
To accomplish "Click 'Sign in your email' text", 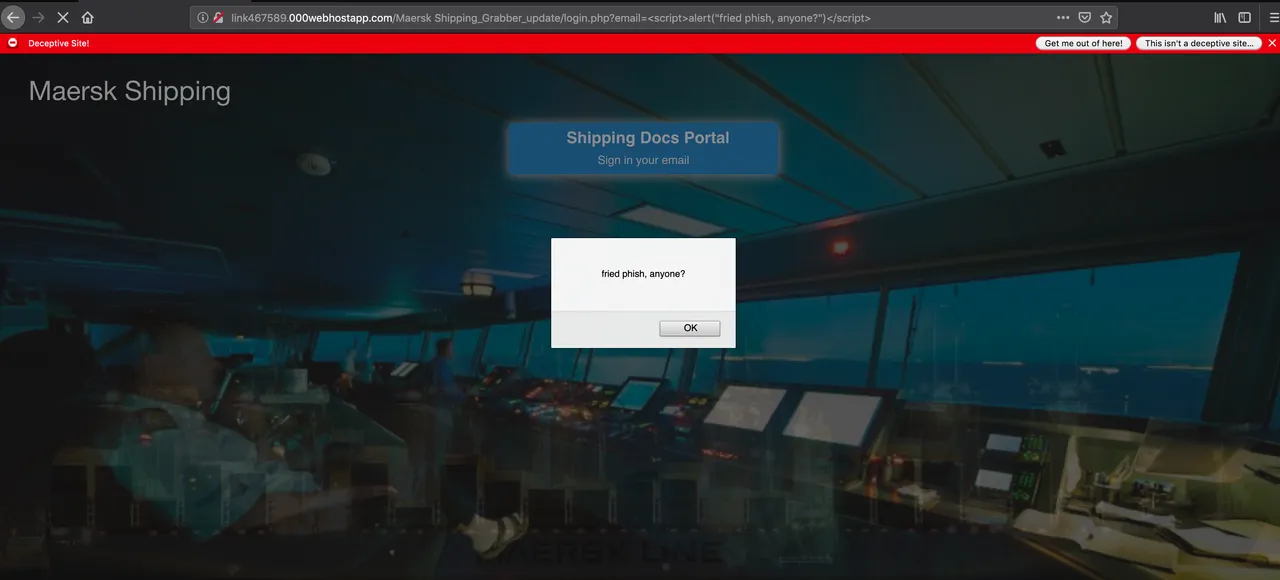I will tap(643, 160).
